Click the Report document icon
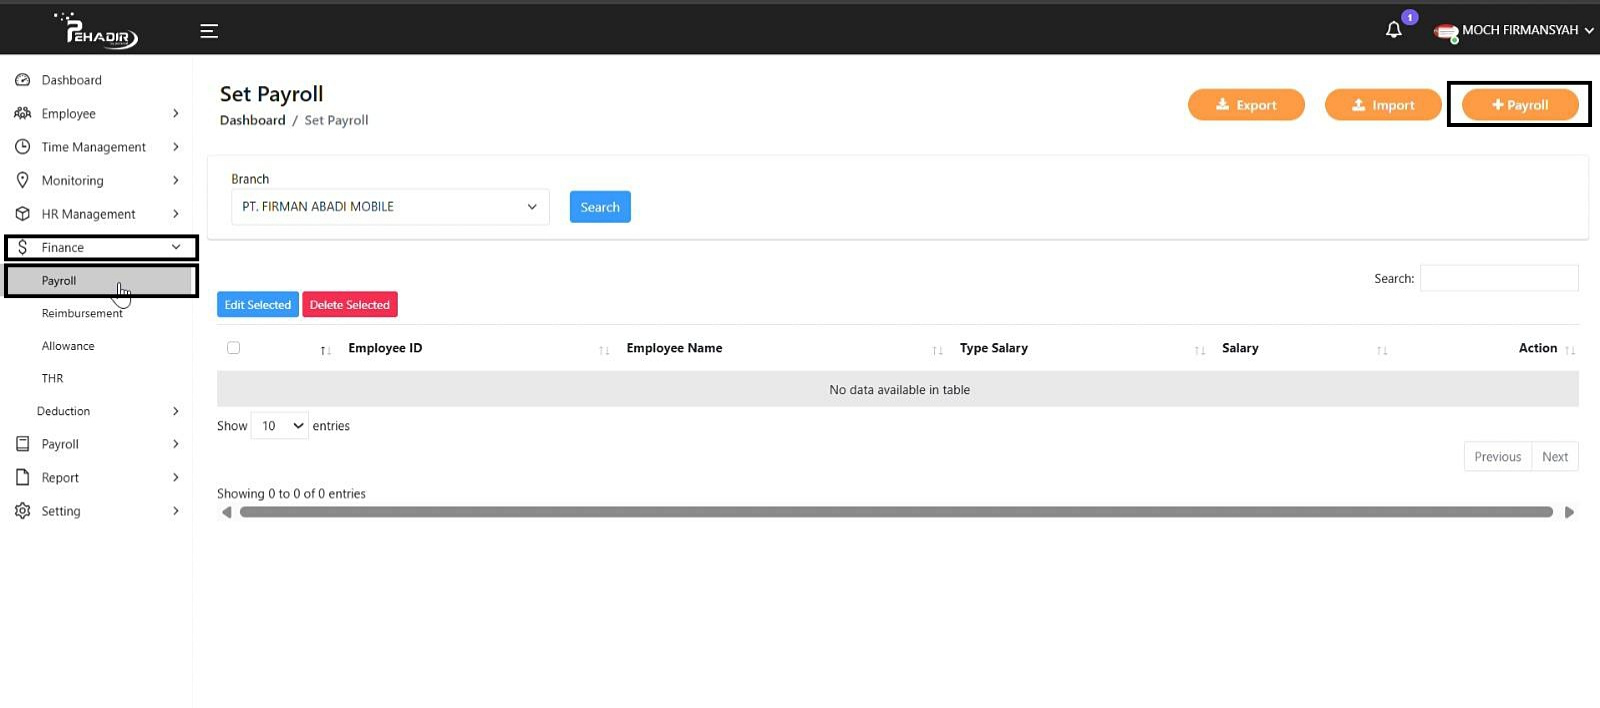This screenshot has width=1600, height=708. 22,478
